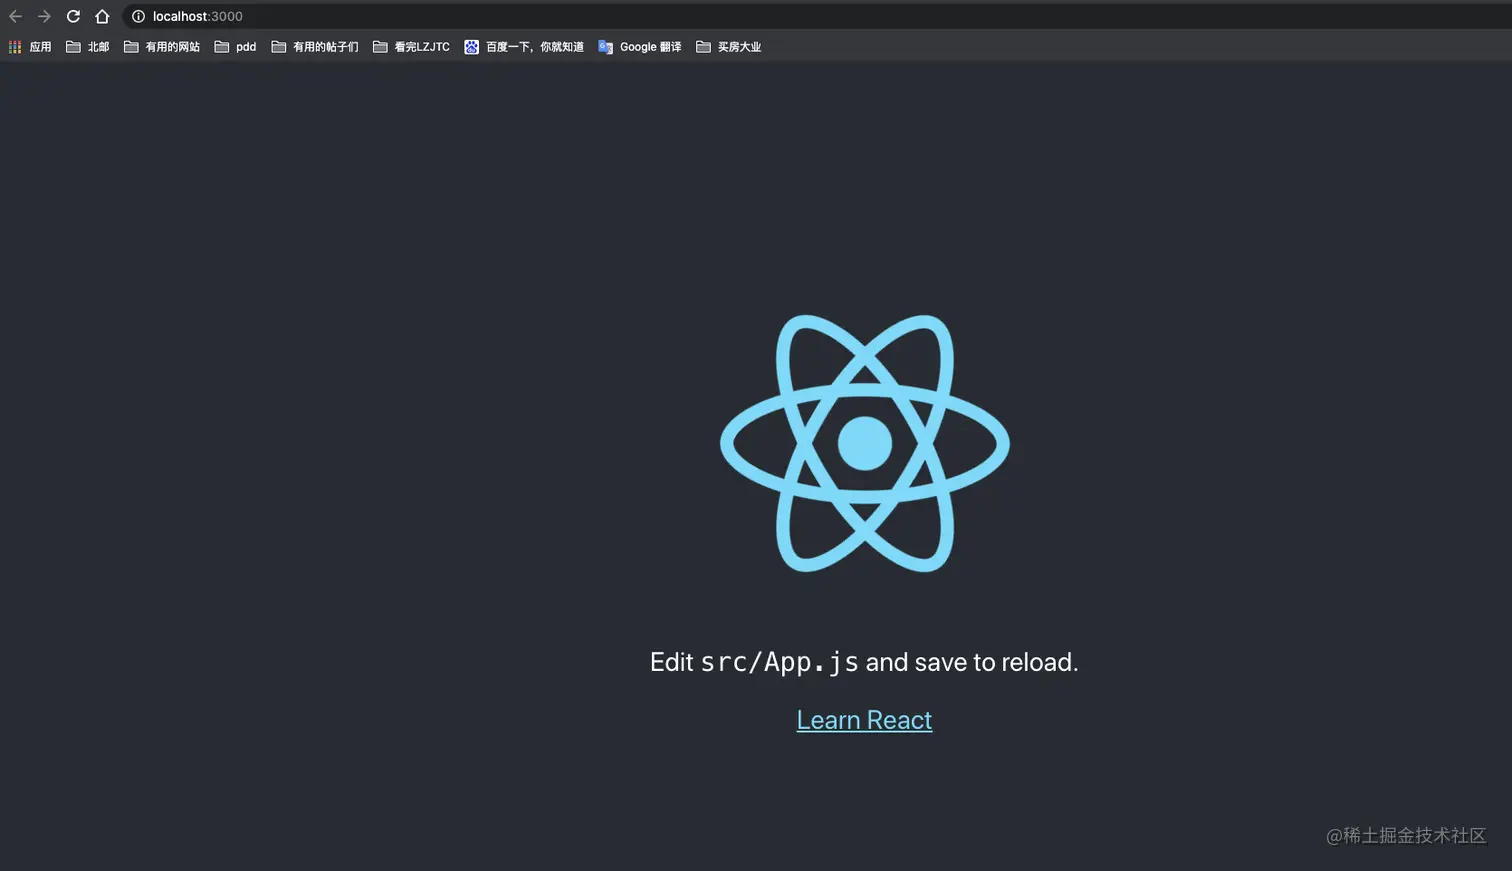Open the 应用 apps shortcut
The height and width of the screenshot is (871, 1512).
pyautogui.click(x=30, y=47)
